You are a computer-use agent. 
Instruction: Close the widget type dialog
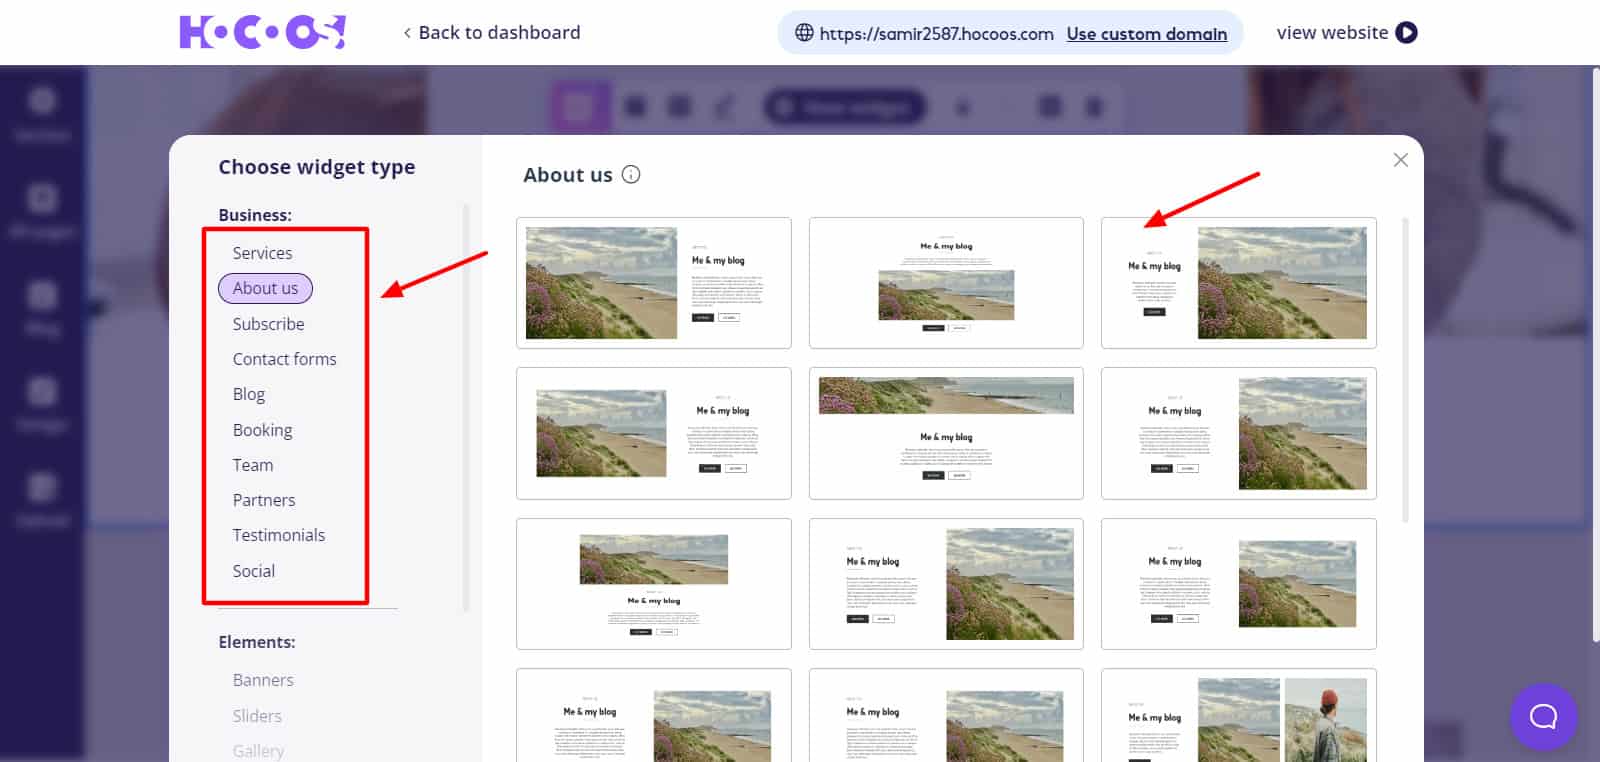pos(1400,160)
